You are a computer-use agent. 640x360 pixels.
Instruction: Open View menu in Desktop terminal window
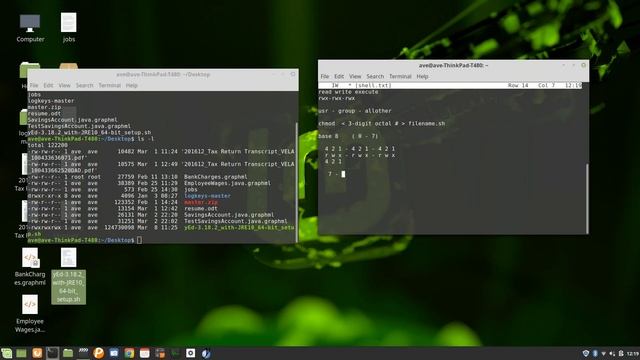tap(64, 86)
